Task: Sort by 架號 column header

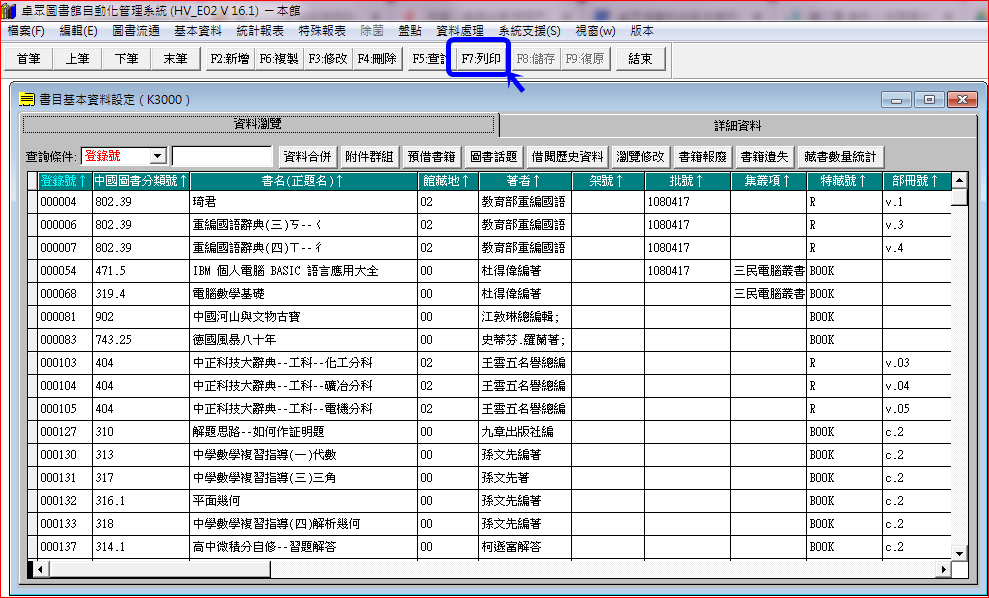Action: (608, 181)
